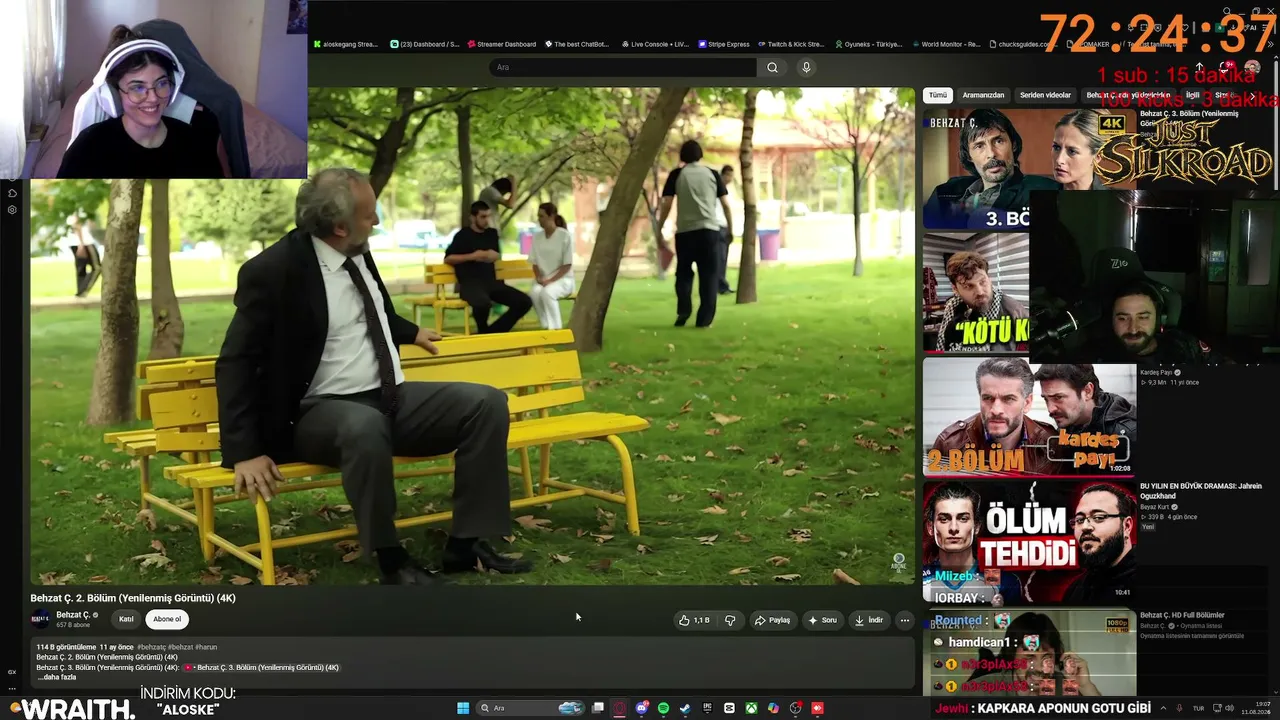Open 'BU YILIN EN BÜYÜK DRAMASI' video title

click(1201, 491)
